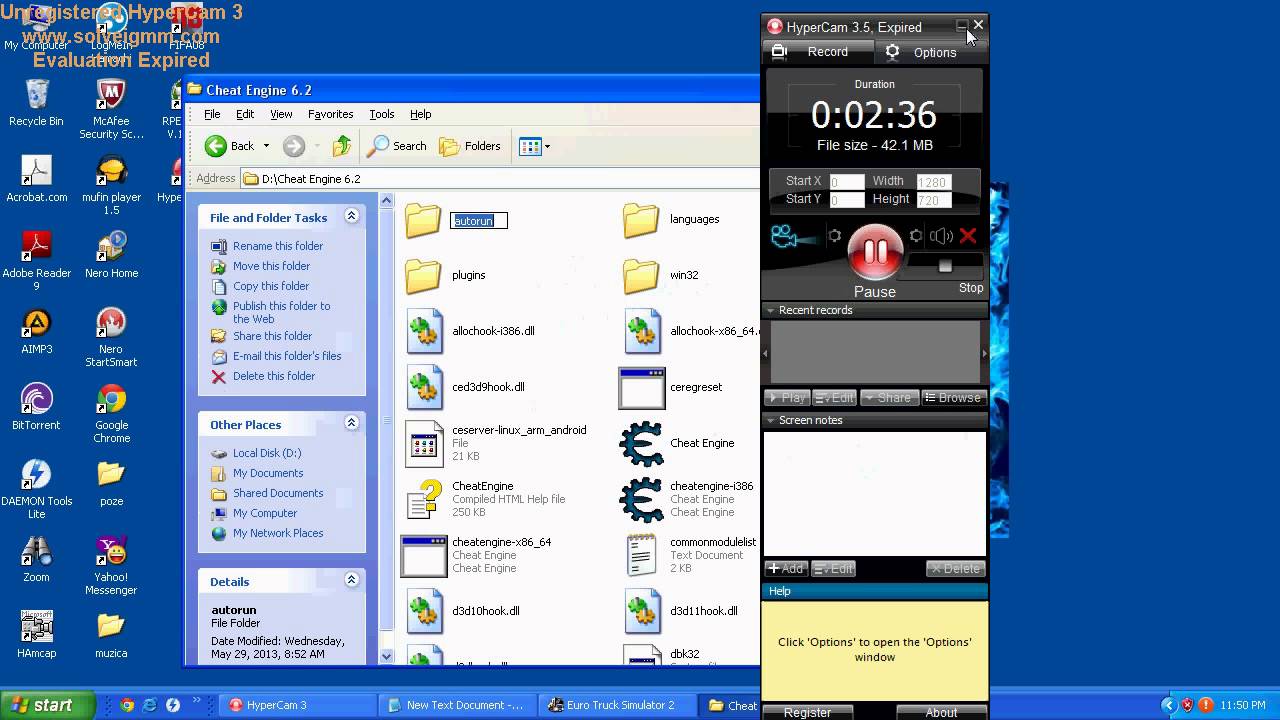The image size is (1280, 720).
Task: Open Local Disk (D:) under Other Places
Action: point(267,453)
